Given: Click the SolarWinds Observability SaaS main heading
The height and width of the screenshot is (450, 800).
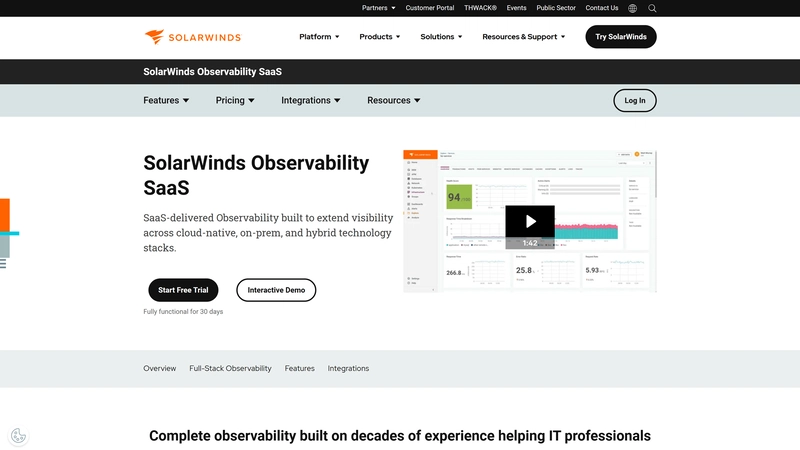Looking at the screenshot, I should pyautogui.click(x=256, y=175).
